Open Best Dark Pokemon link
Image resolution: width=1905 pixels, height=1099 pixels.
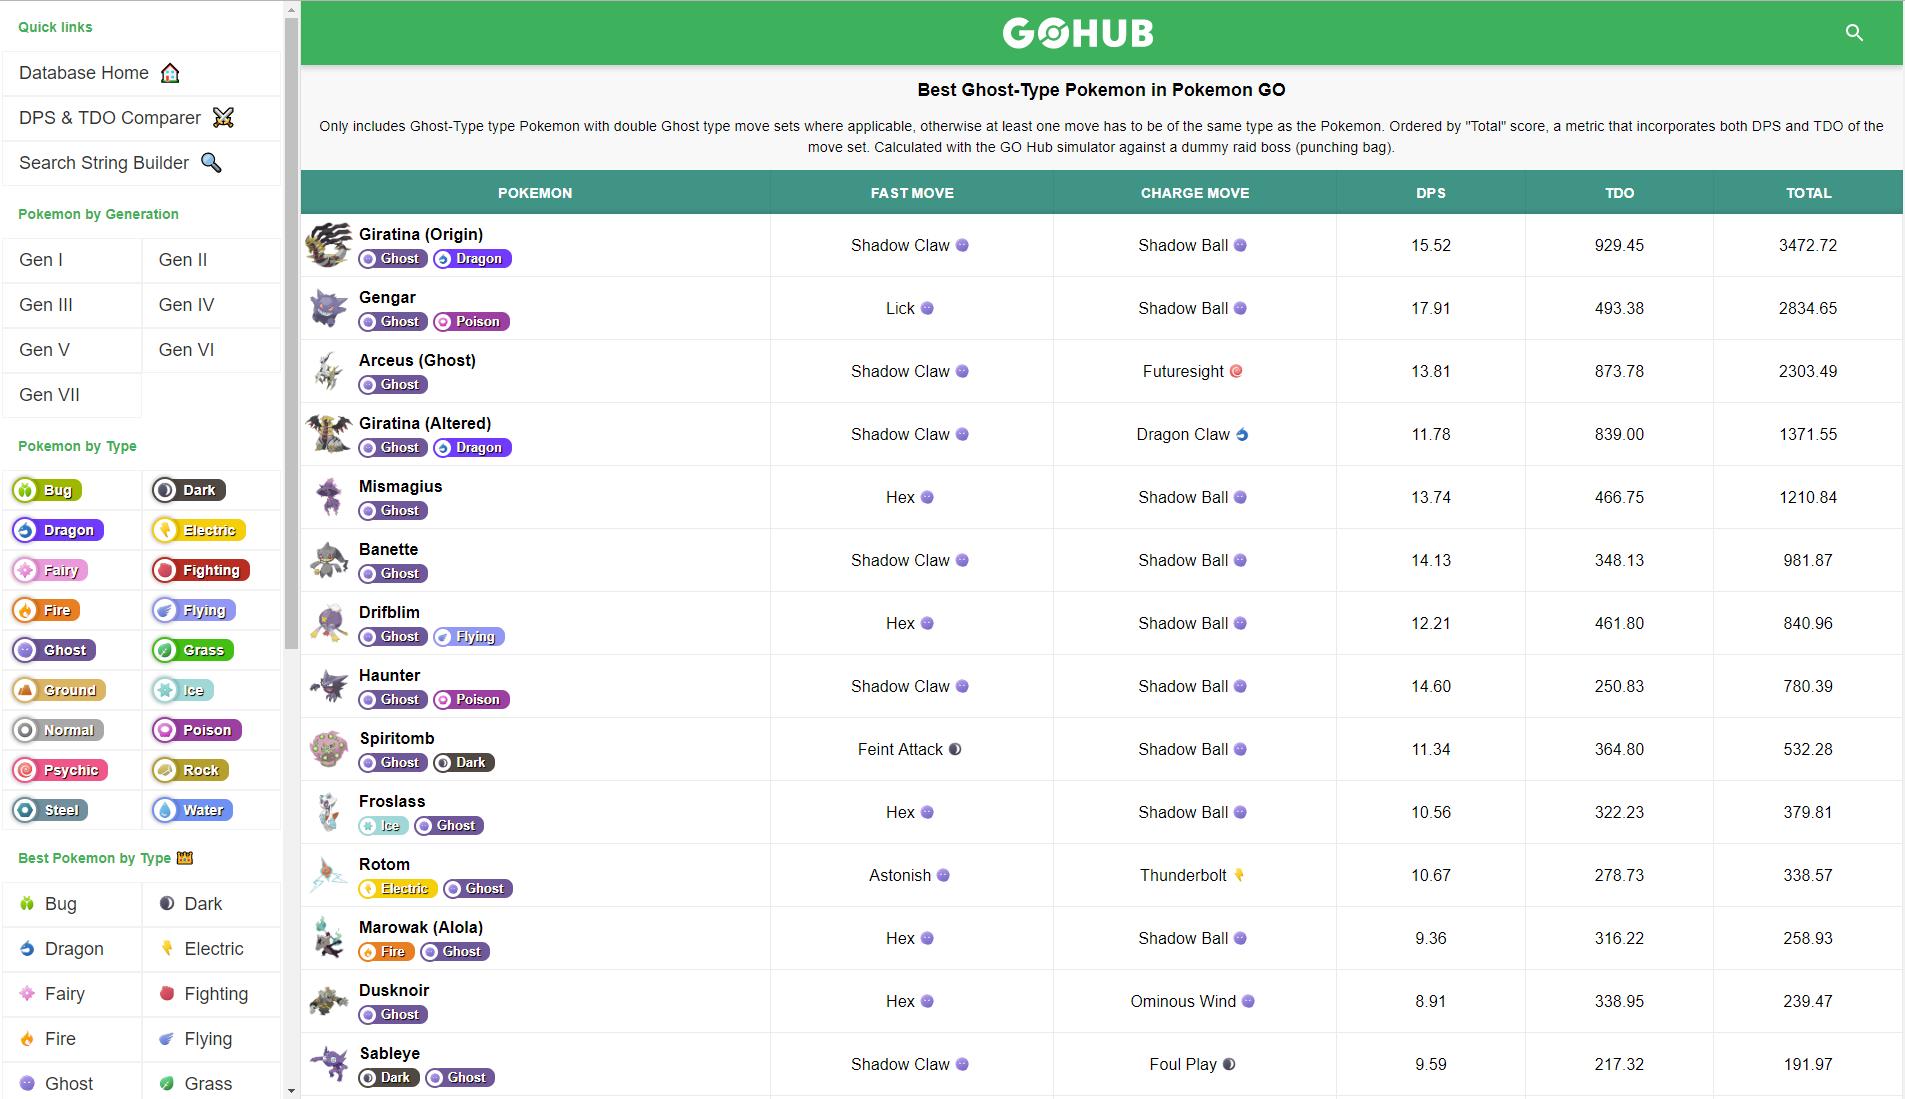click(x=212, y=904)
